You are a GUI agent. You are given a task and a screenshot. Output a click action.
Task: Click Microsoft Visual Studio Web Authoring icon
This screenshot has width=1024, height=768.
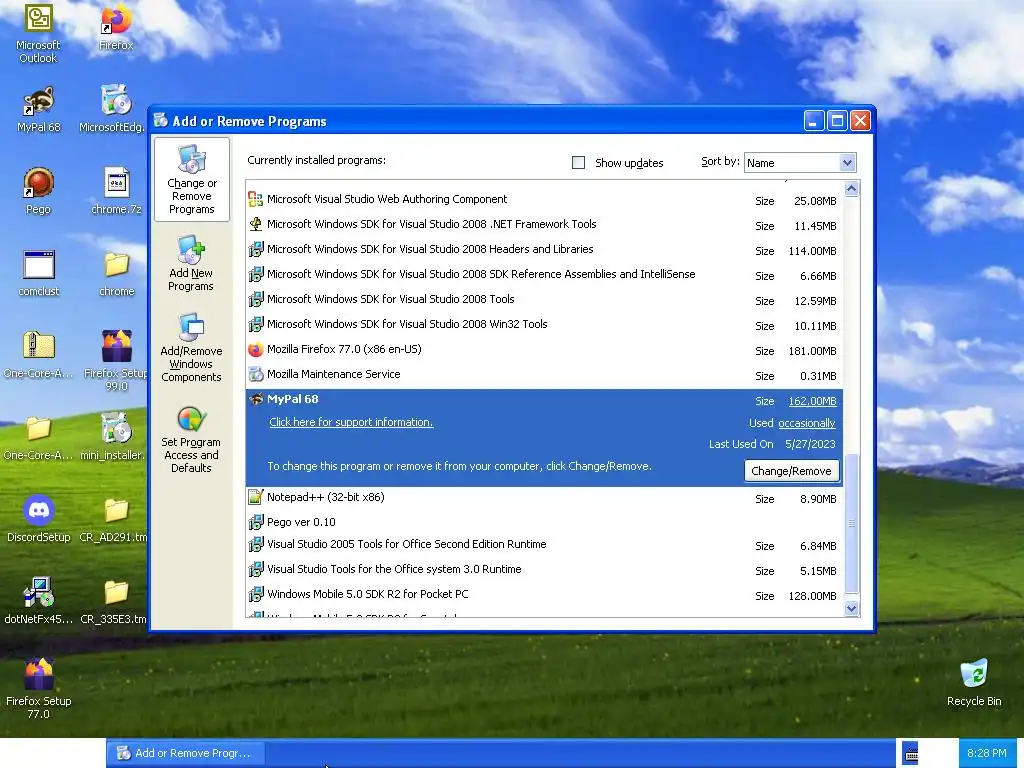[x=255, y=200]
